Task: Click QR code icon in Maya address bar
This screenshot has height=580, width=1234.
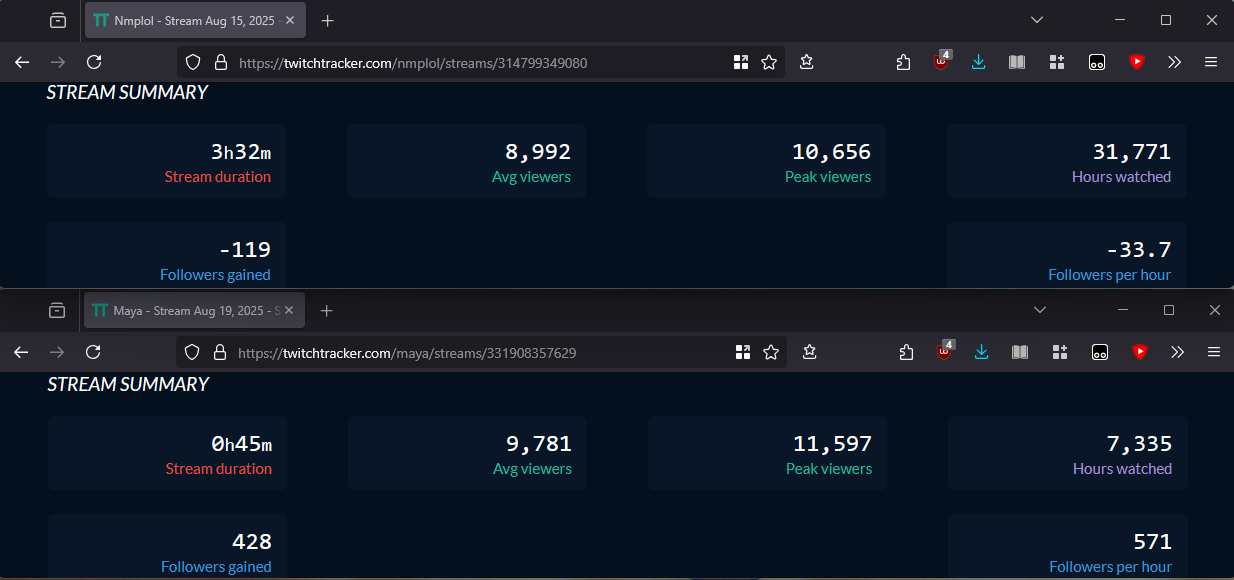Action: pyautogui.click(x=743, y=352)
